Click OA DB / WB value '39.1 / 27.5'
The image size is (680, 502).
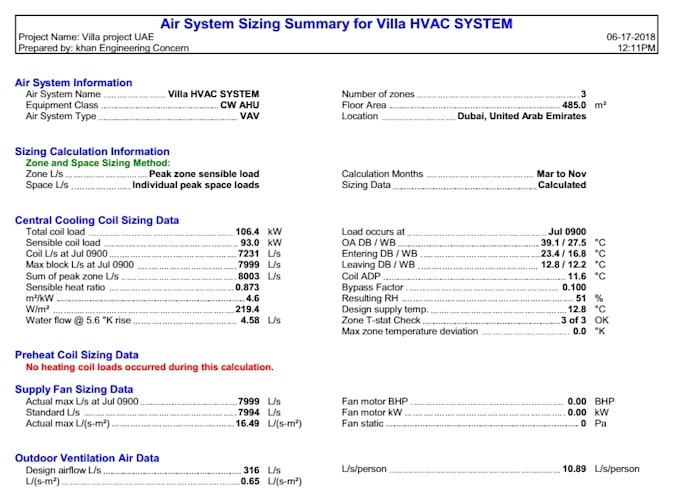coord(563,243)
